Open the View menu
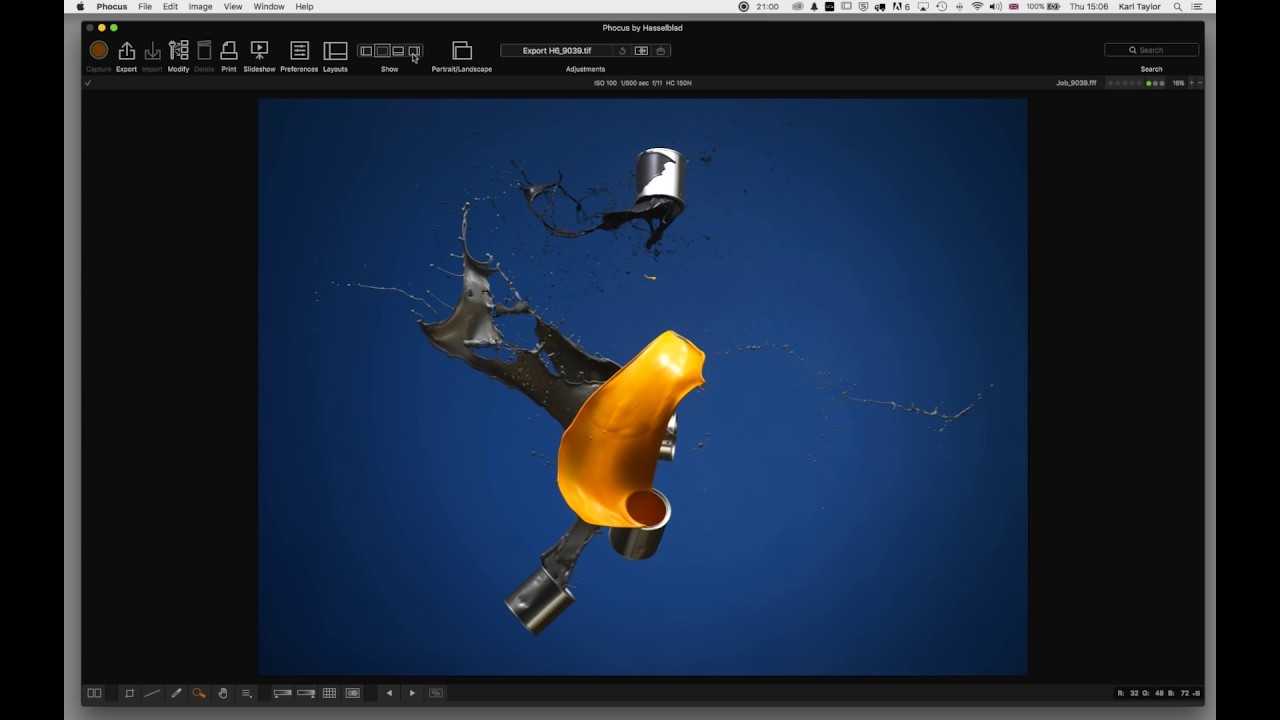Screen dimensions: 1280x720 (x=233, y=7)
